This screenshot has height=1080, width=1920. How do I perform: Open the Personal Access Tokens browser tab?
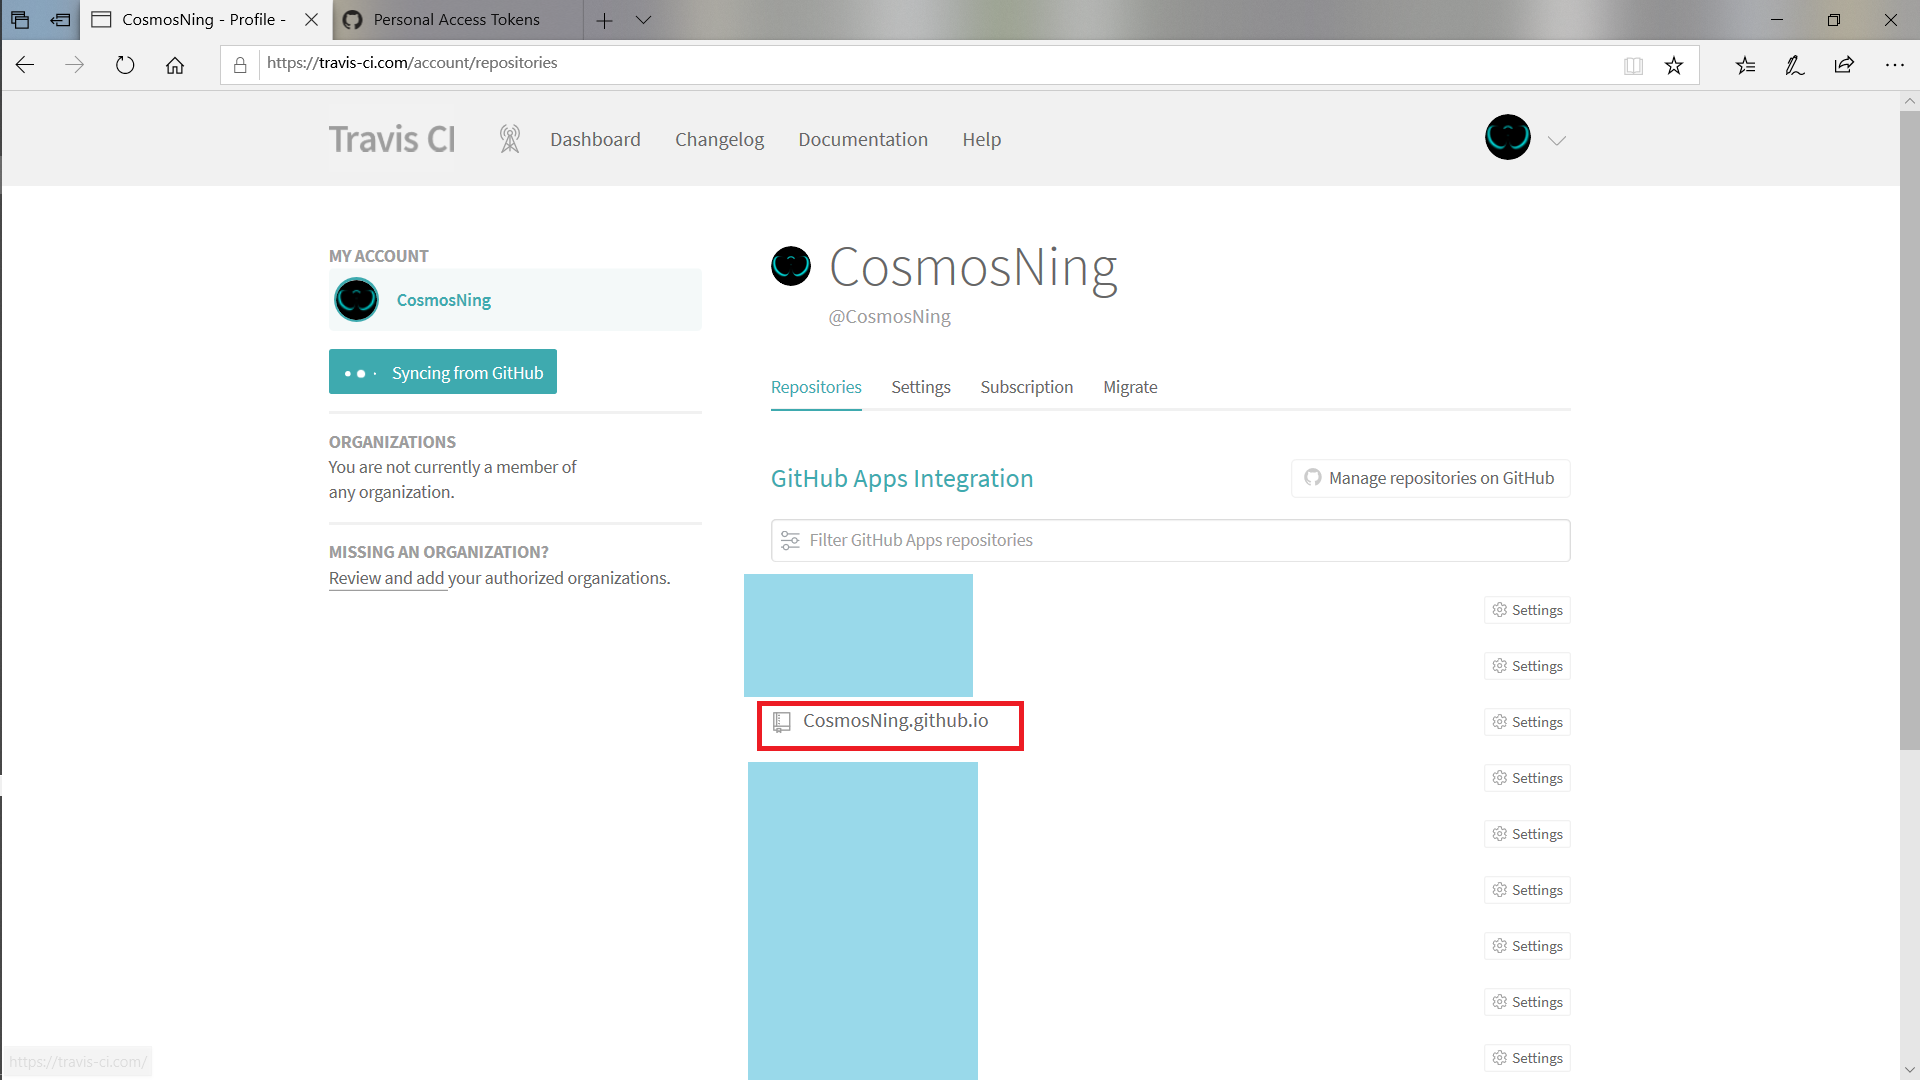pos(456,20)
